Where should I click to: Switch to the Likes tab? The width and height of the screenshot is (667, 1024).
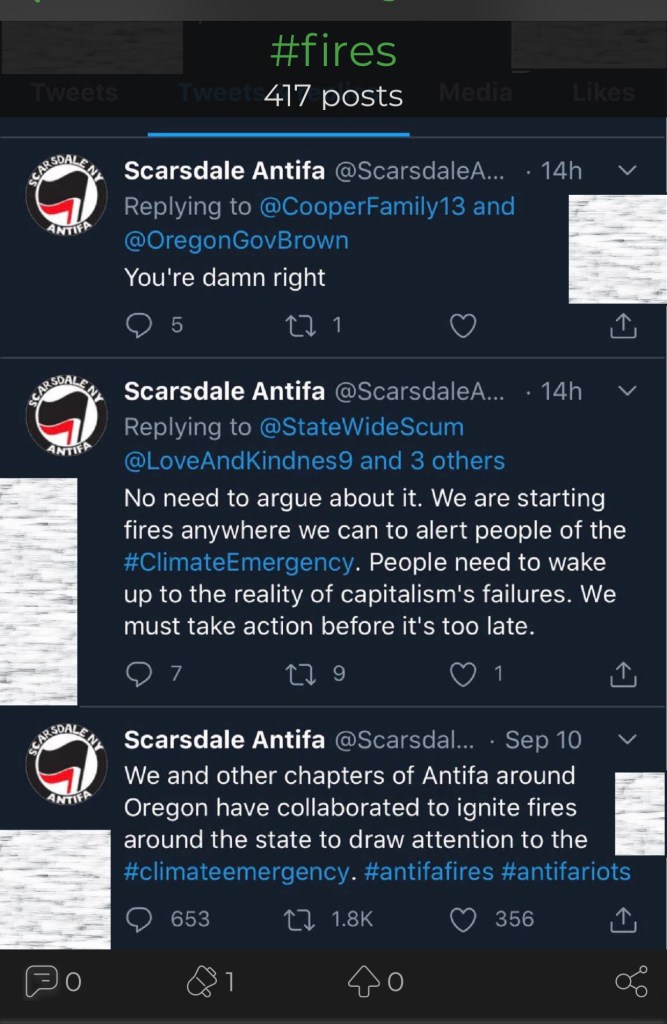click(x=603, y=93)
